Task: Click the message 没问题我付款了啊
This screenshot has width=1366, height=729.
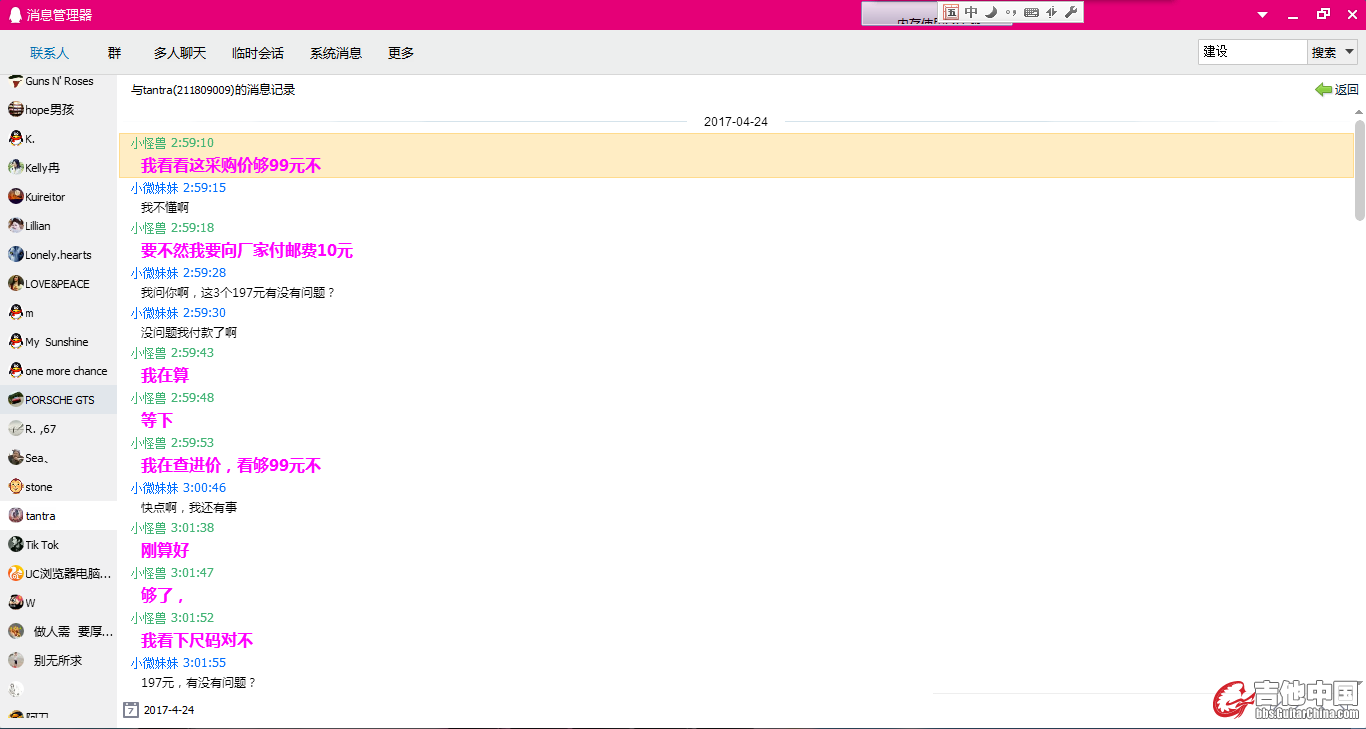Action: coord(189,333)
